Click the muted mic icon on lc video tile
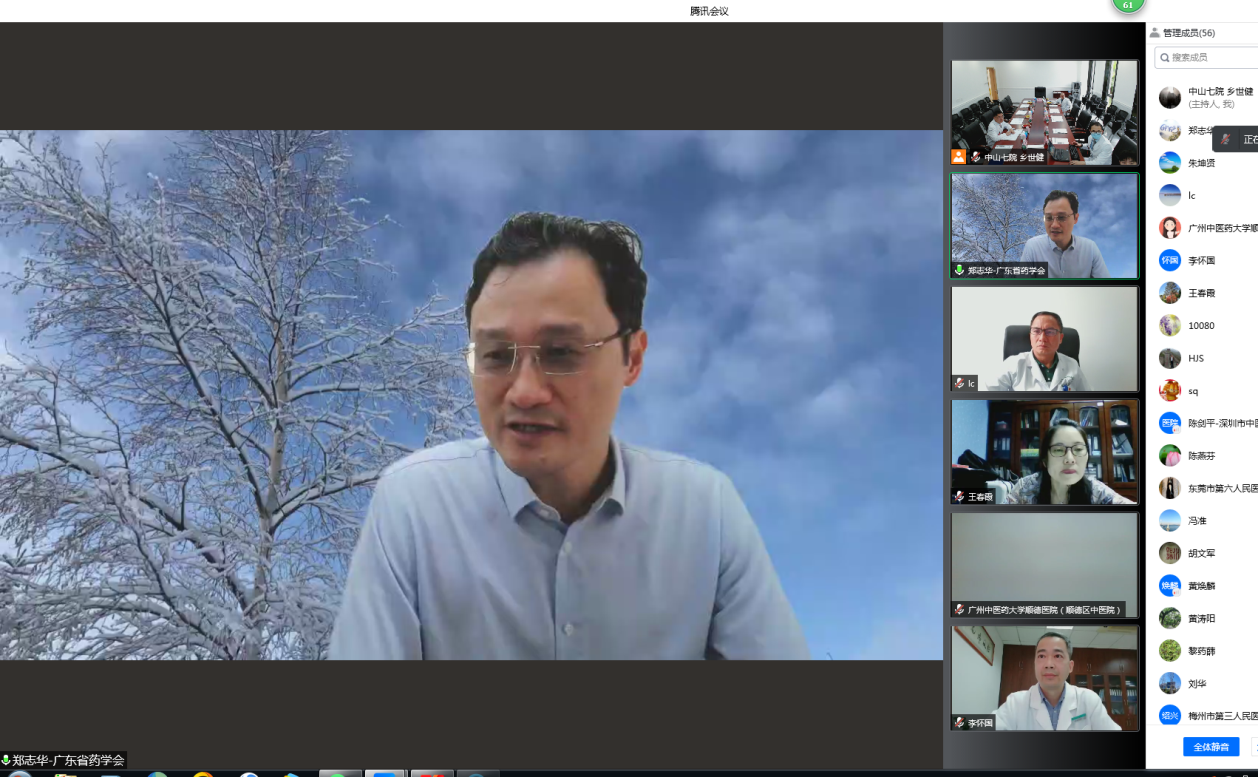Image resolution: width=1258 pixels, height=777 pixels. pyautogui.click(x=960, y=383)
